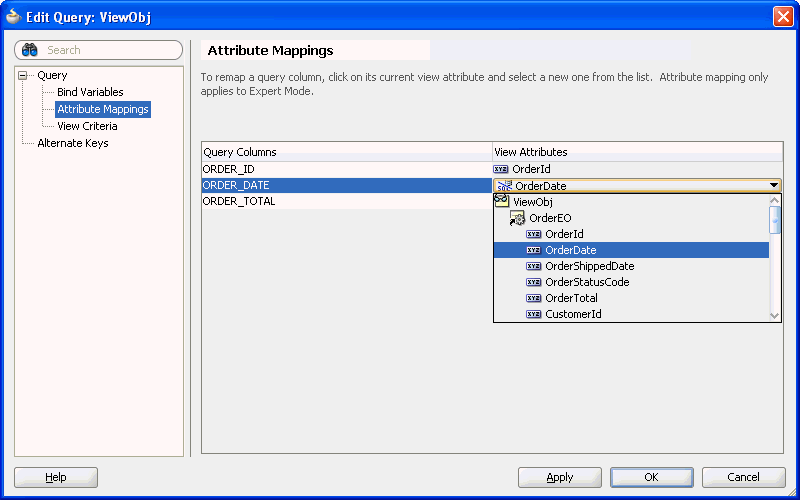Click the dropdown list scroll up arrow

774,201
